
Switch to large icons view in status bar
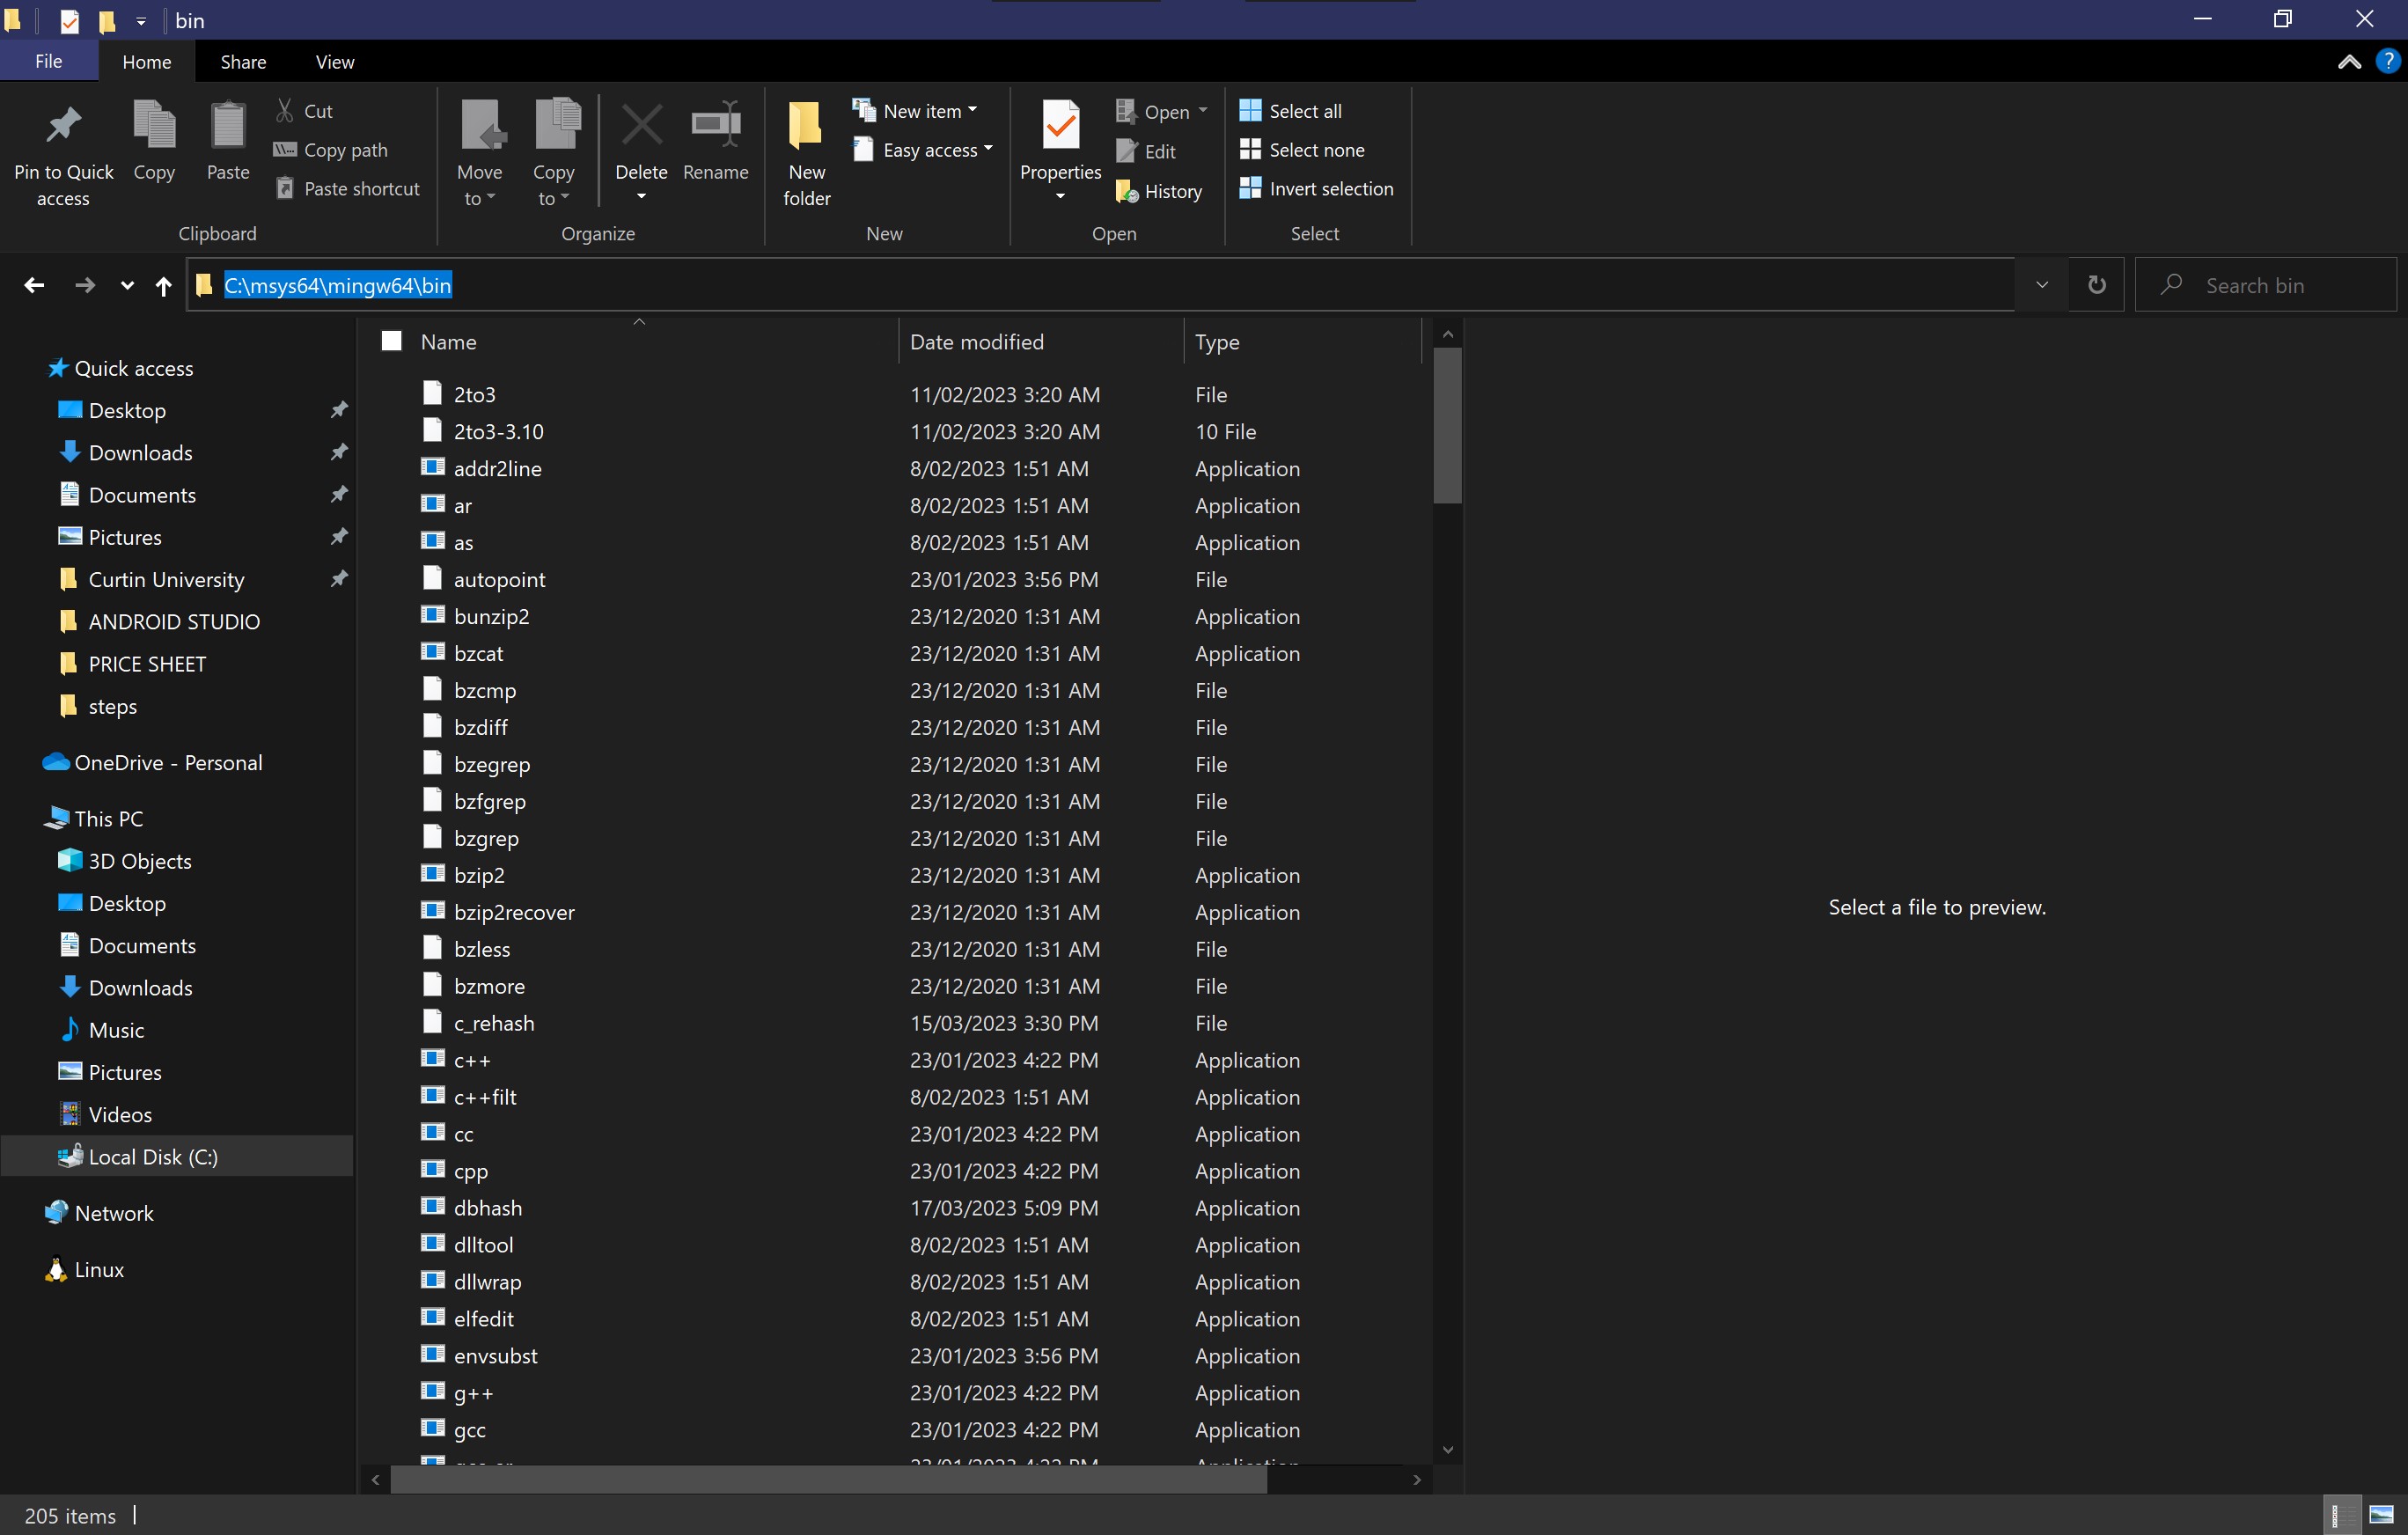point(2383,1515)
